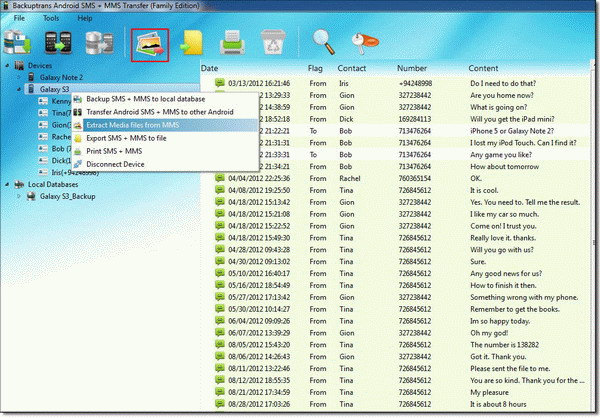Viewport: 600px width, 417px height.
Task: Click number 169284113 in Dick's row
Action: point(415,119)
